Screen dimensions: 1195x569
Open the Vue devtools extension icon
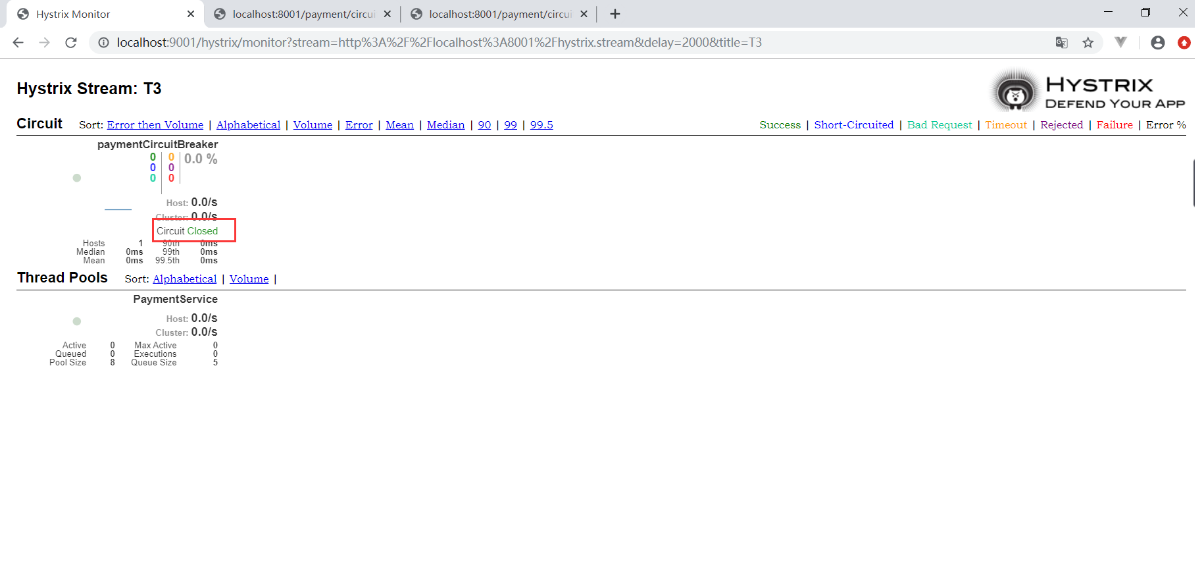point(1121,43)
